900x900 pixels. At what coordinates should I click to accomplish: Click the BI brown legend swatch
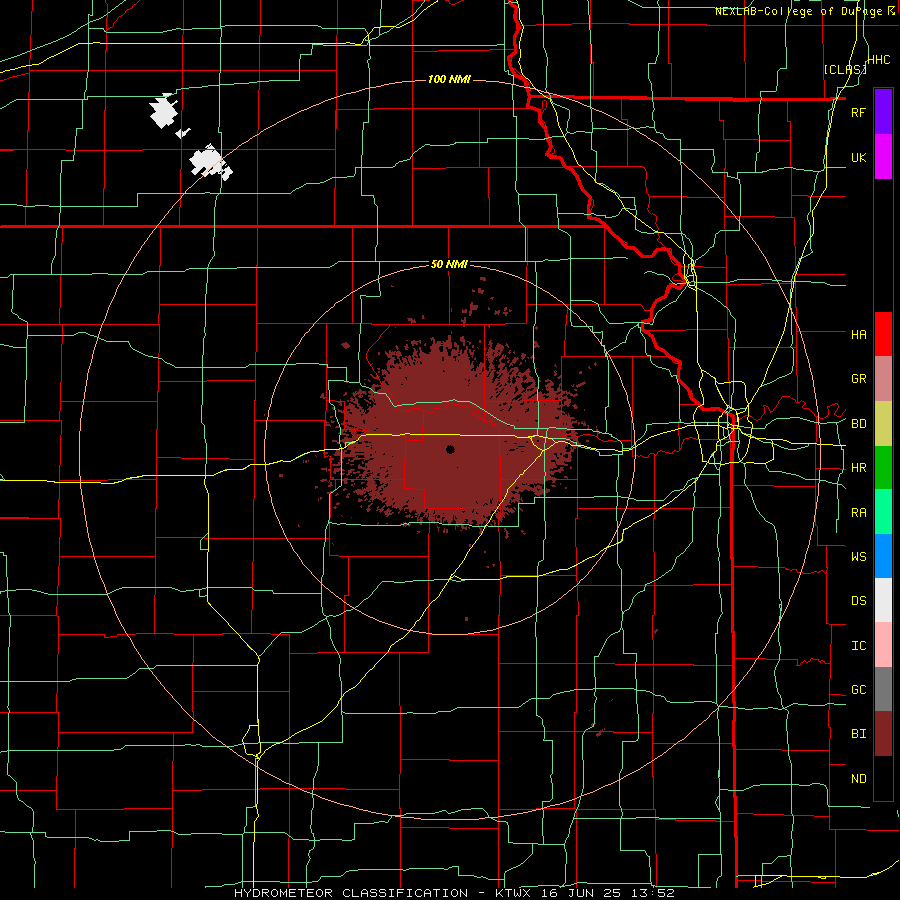883,734
